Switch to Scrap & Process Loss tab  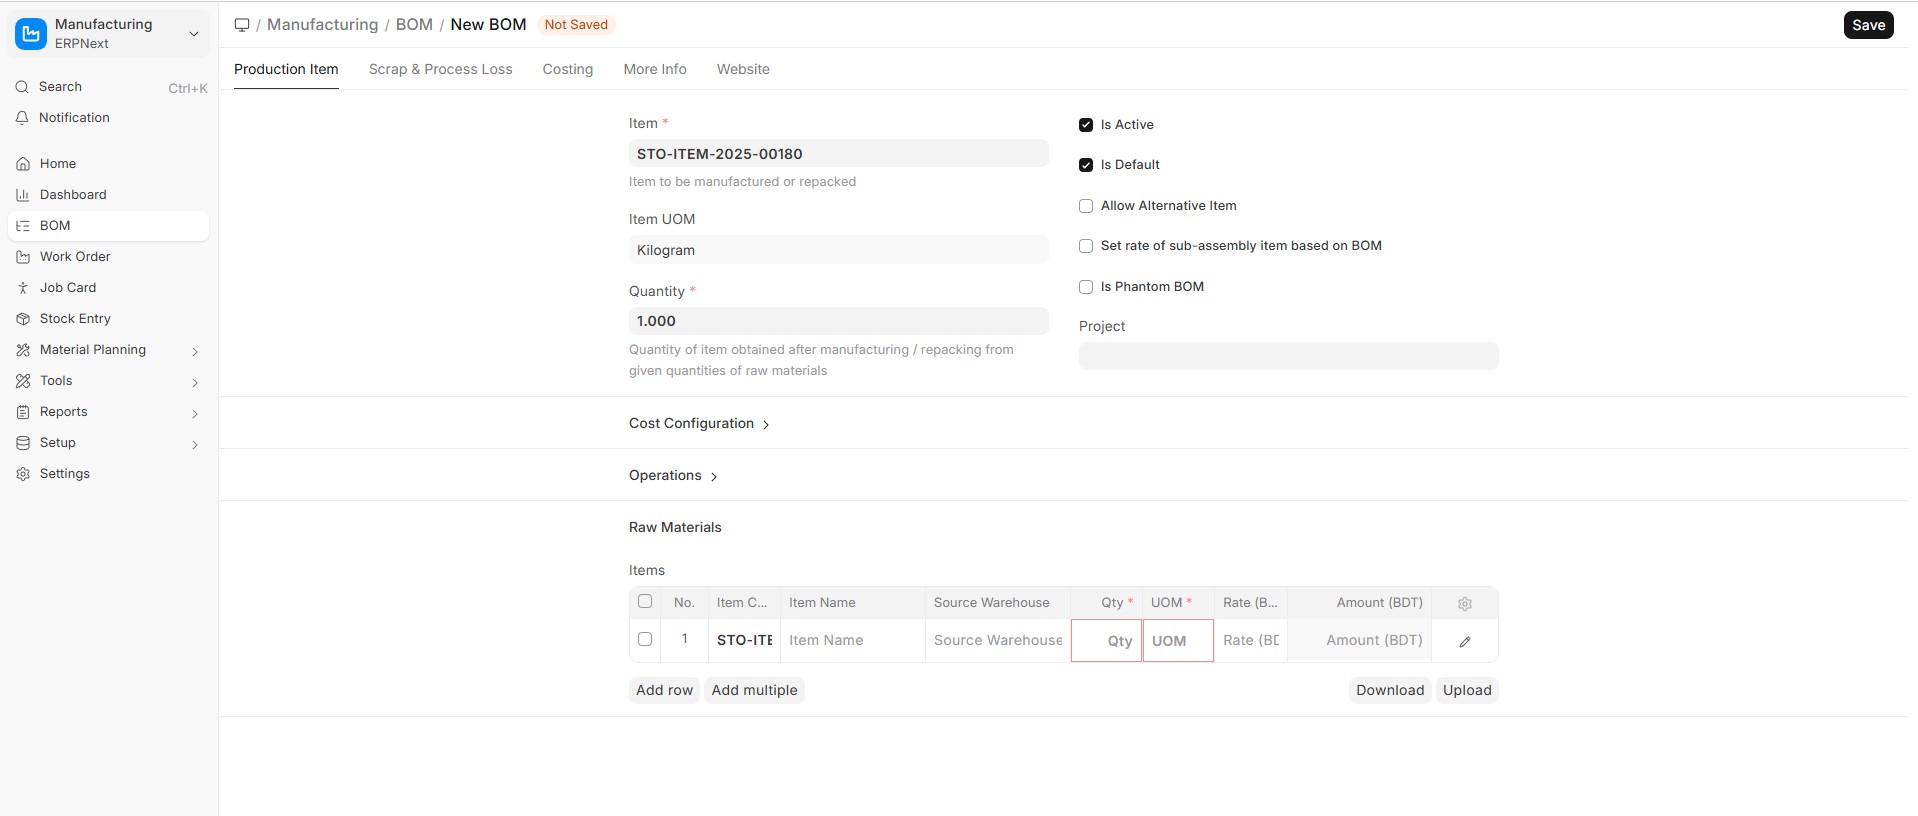pyautogui.click(x=440, y=69)
